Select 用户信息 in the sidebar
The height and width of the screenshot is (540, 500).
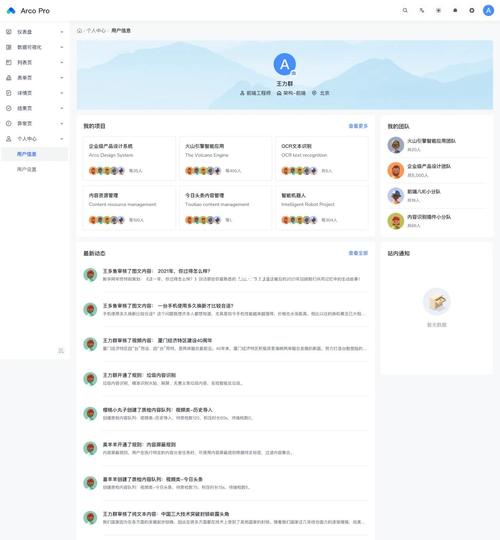coord(34,154)
